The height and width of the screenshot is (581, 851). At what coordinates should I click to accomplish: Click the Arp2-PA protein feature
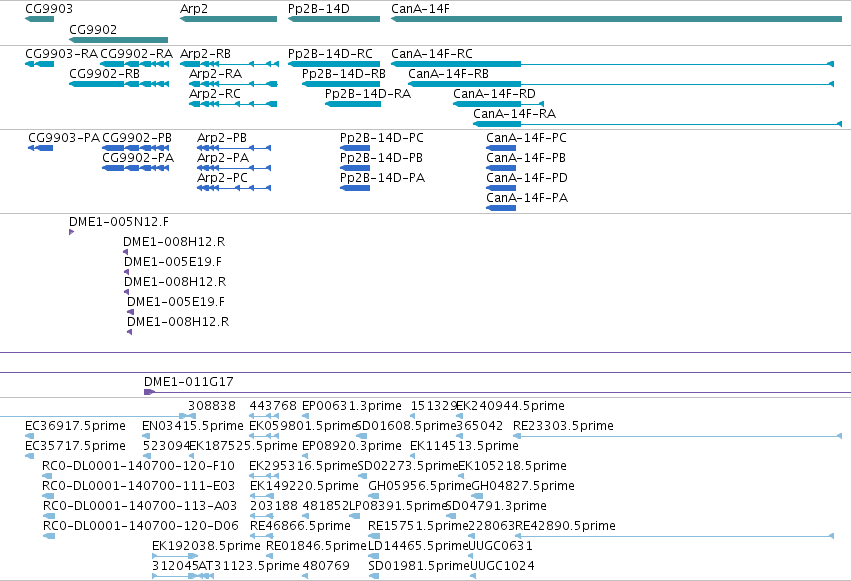pos(234,168)
